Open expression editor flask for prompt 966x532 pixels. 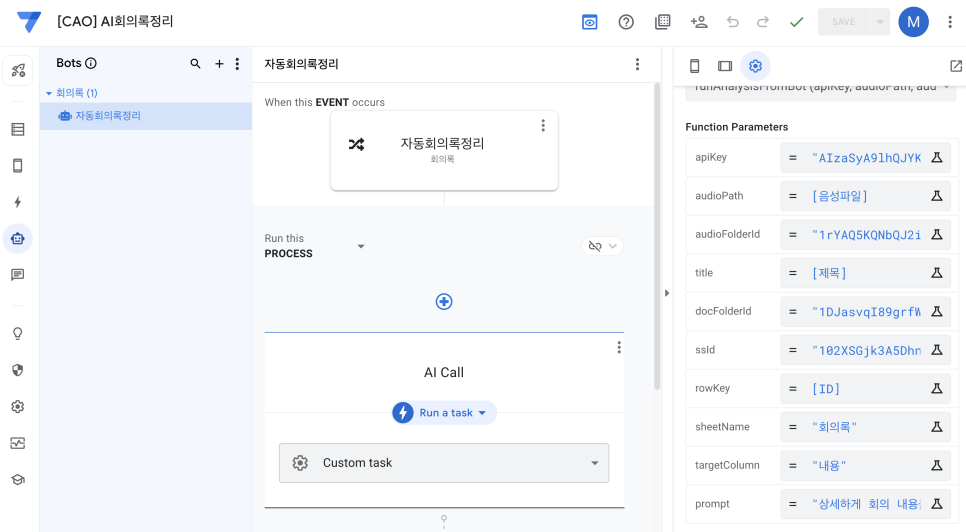point(936,504)
